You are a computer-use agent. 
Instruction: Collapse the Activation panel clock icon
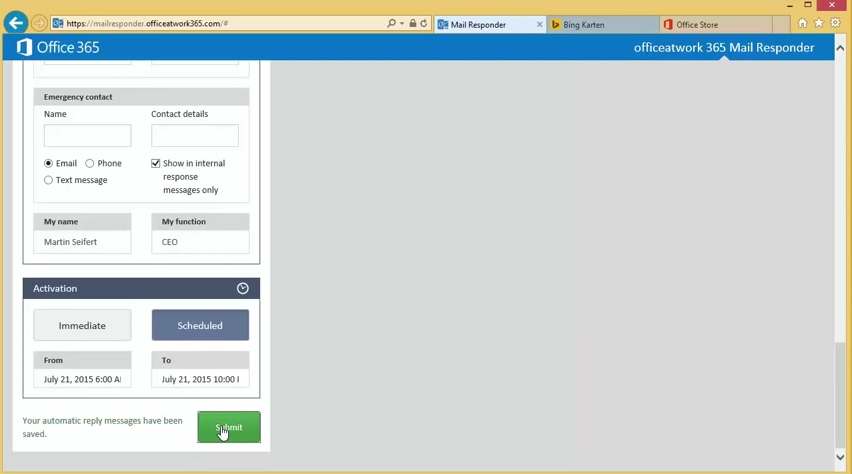[243, 288]
